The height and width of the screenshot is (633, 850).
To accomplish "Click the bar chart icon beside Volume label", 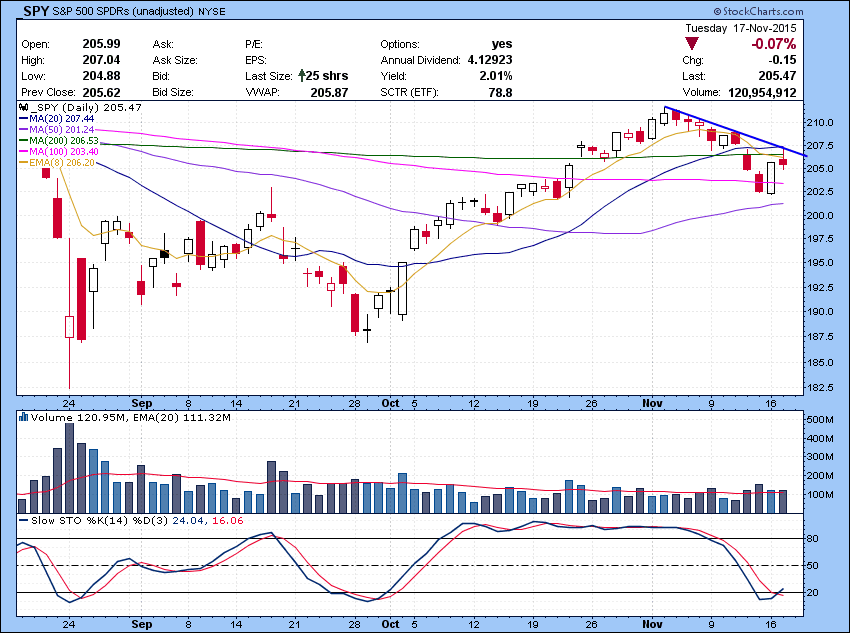I will pos(23,417).
